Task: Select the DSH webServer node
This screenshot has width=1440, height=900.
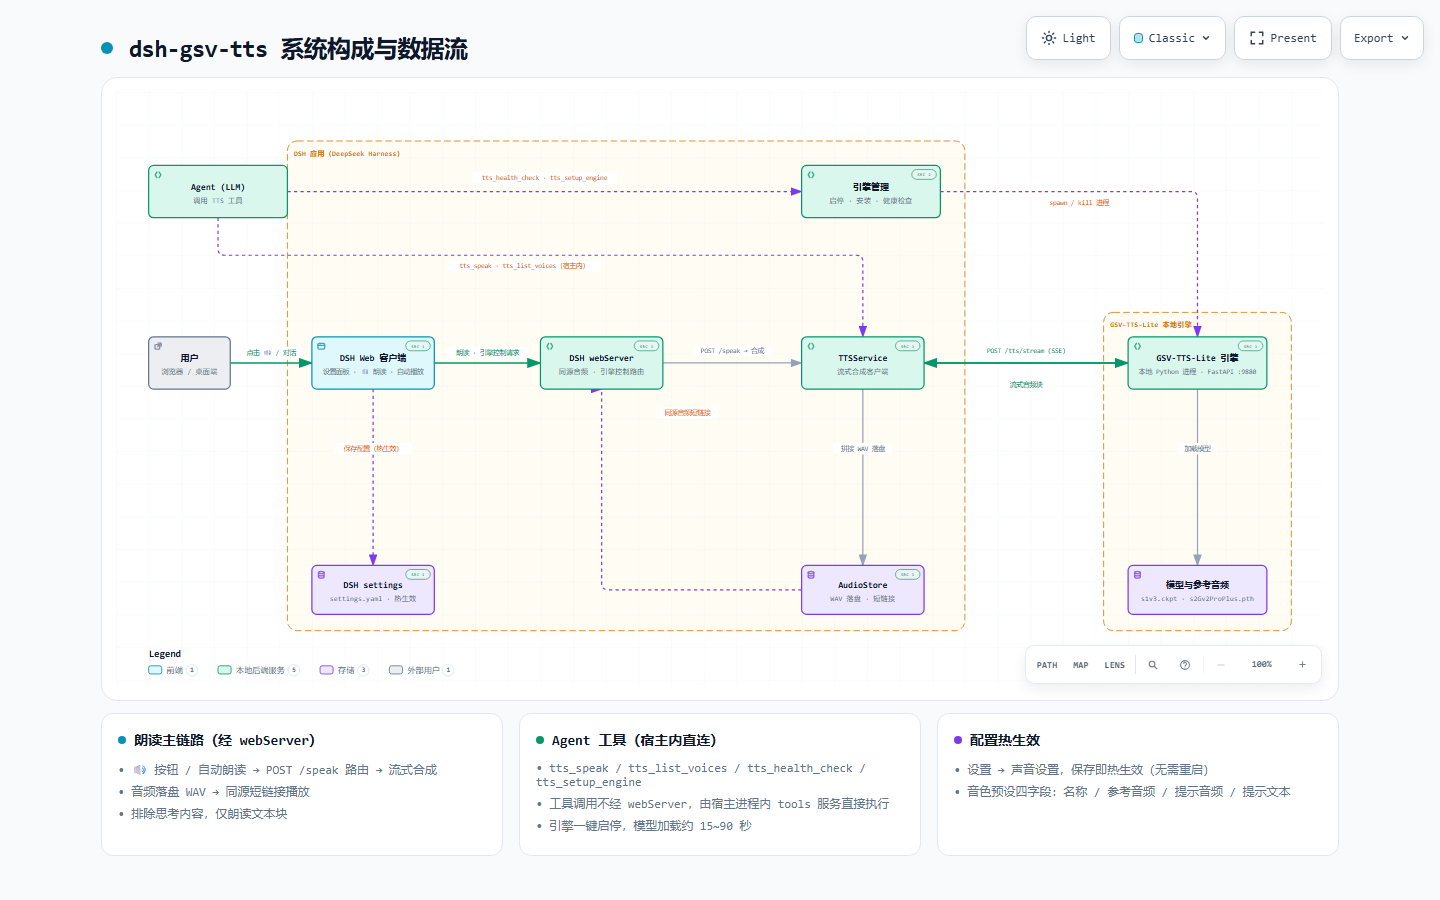Action: [x=601, y=363]
